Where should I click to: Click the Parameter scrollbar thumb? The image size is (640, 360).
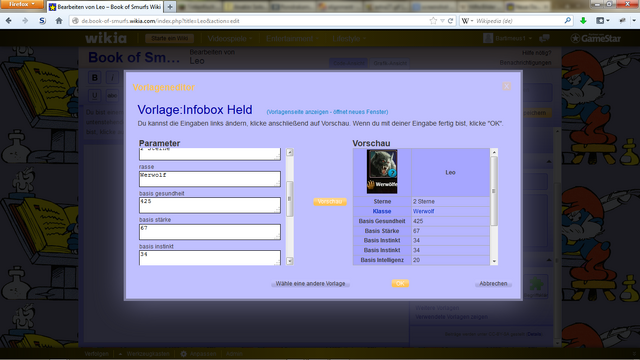[x=290, y=199]
